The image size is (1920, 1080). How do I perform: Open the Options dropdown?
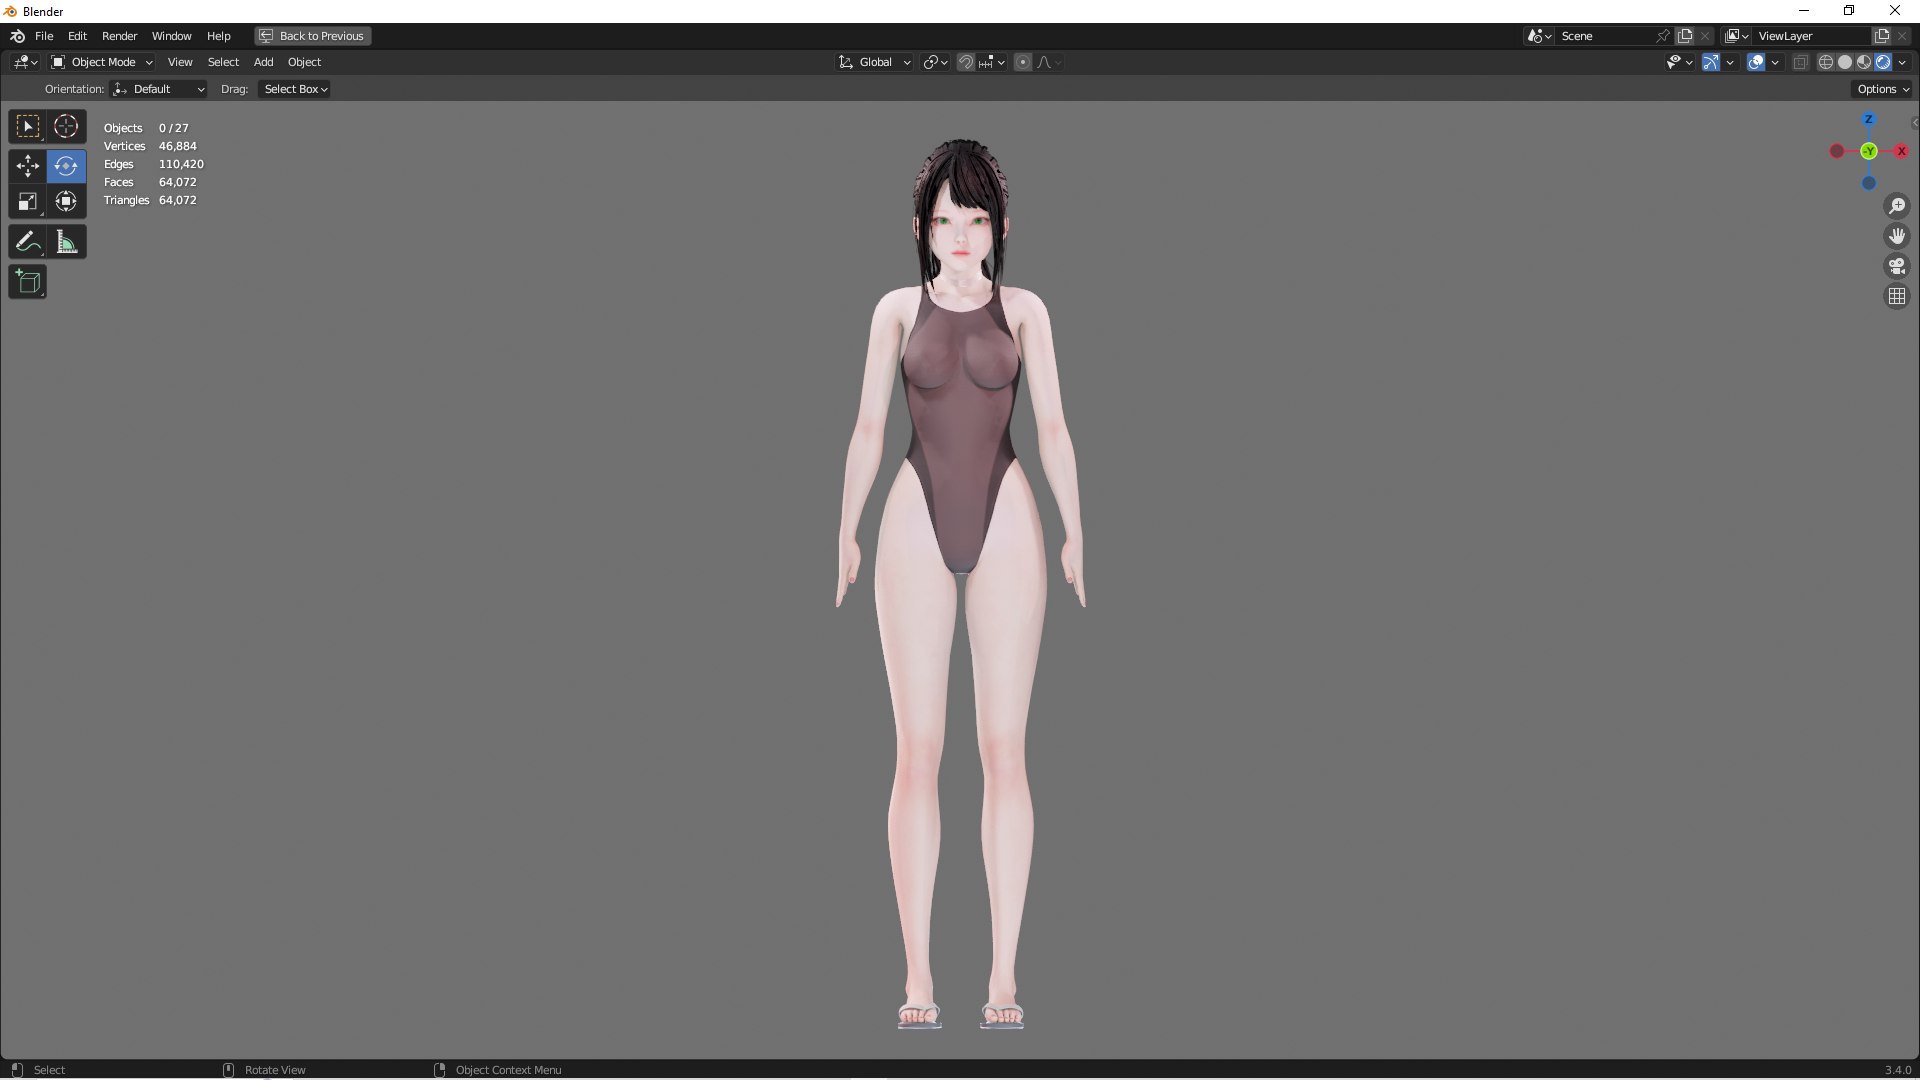[x=1882, y=89]
